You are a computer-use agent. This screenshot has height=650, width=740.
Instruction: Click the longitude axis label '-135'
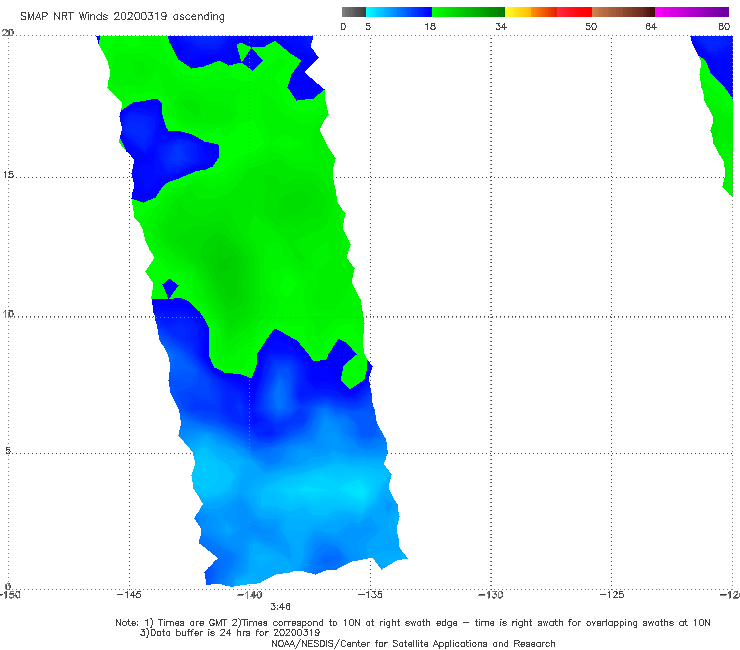click(x=370, y=595)
